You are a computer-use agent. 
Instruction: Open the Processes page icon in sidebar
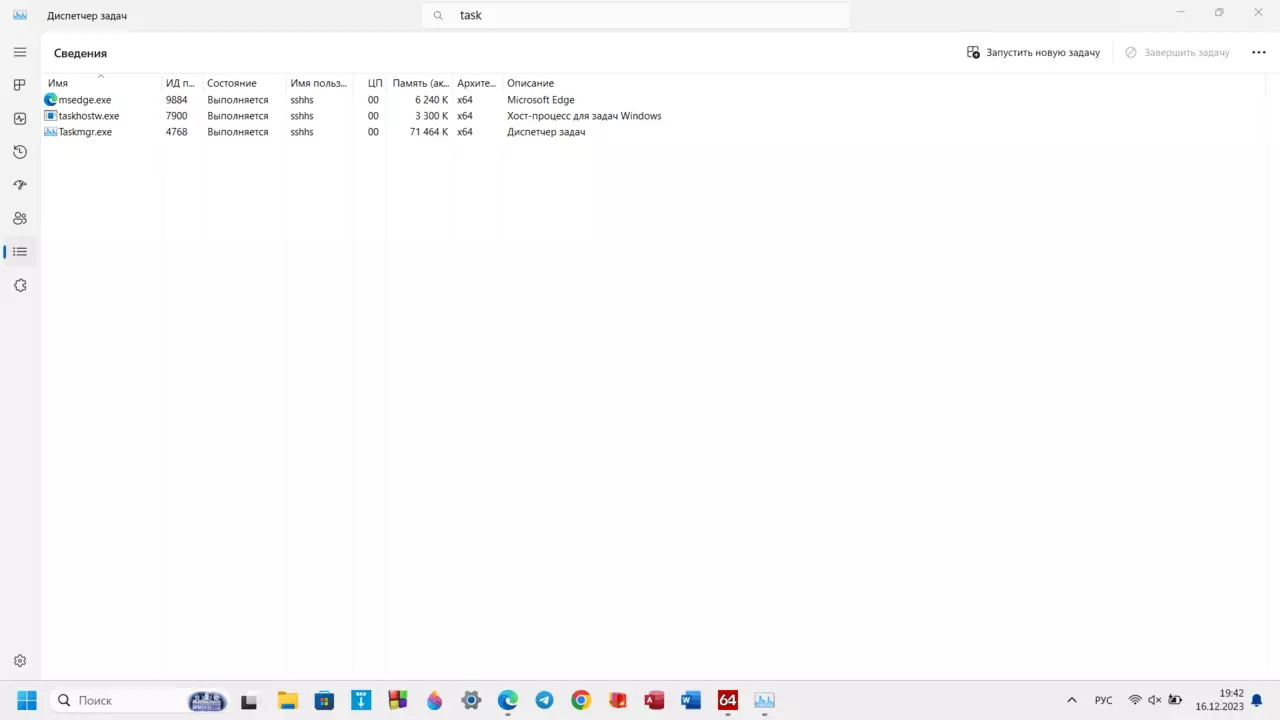pos(20,85)
